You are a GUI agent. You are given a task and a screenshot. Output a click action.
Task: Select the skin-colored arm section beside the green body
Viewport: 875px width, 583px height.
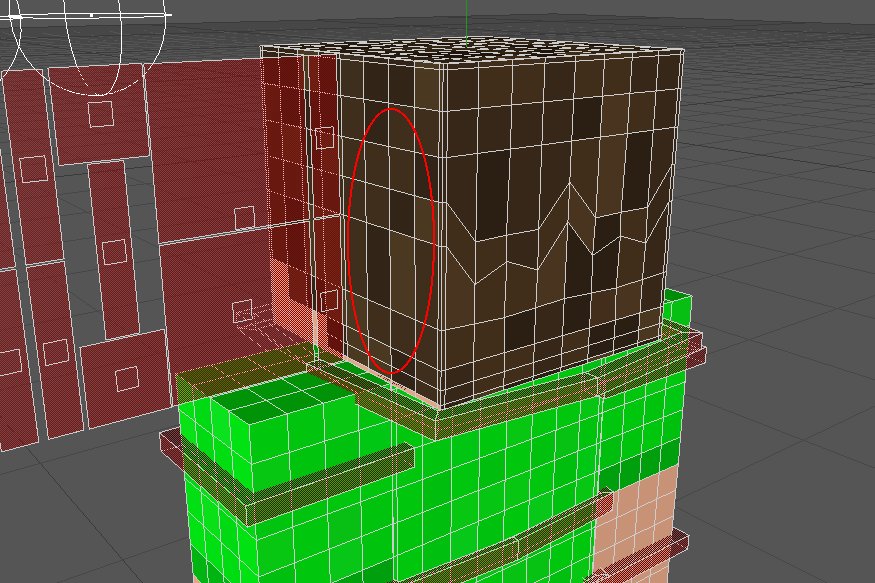tap(636, 524)
